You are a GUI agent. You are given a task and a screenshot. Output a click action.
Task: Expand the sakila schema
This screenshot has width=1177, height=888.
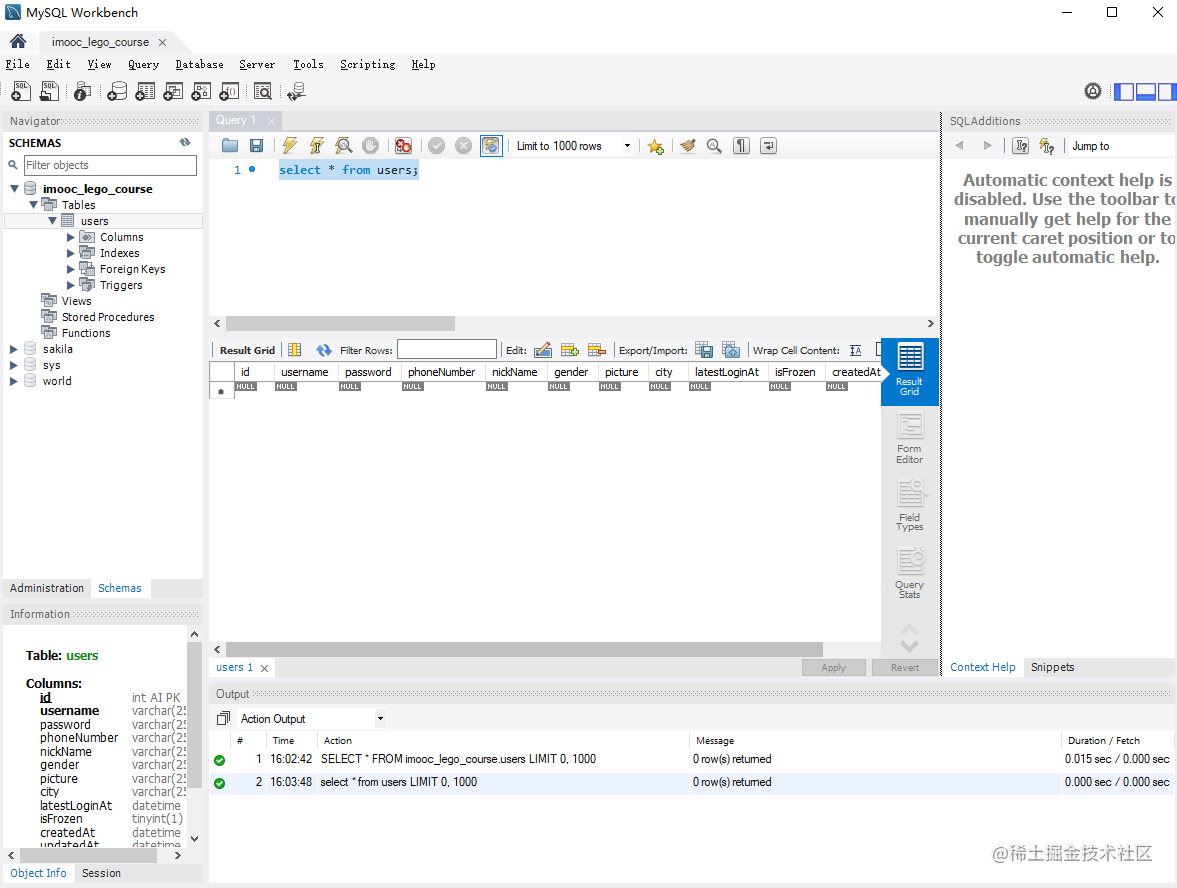pyautogui.click(x=14, y=349)
